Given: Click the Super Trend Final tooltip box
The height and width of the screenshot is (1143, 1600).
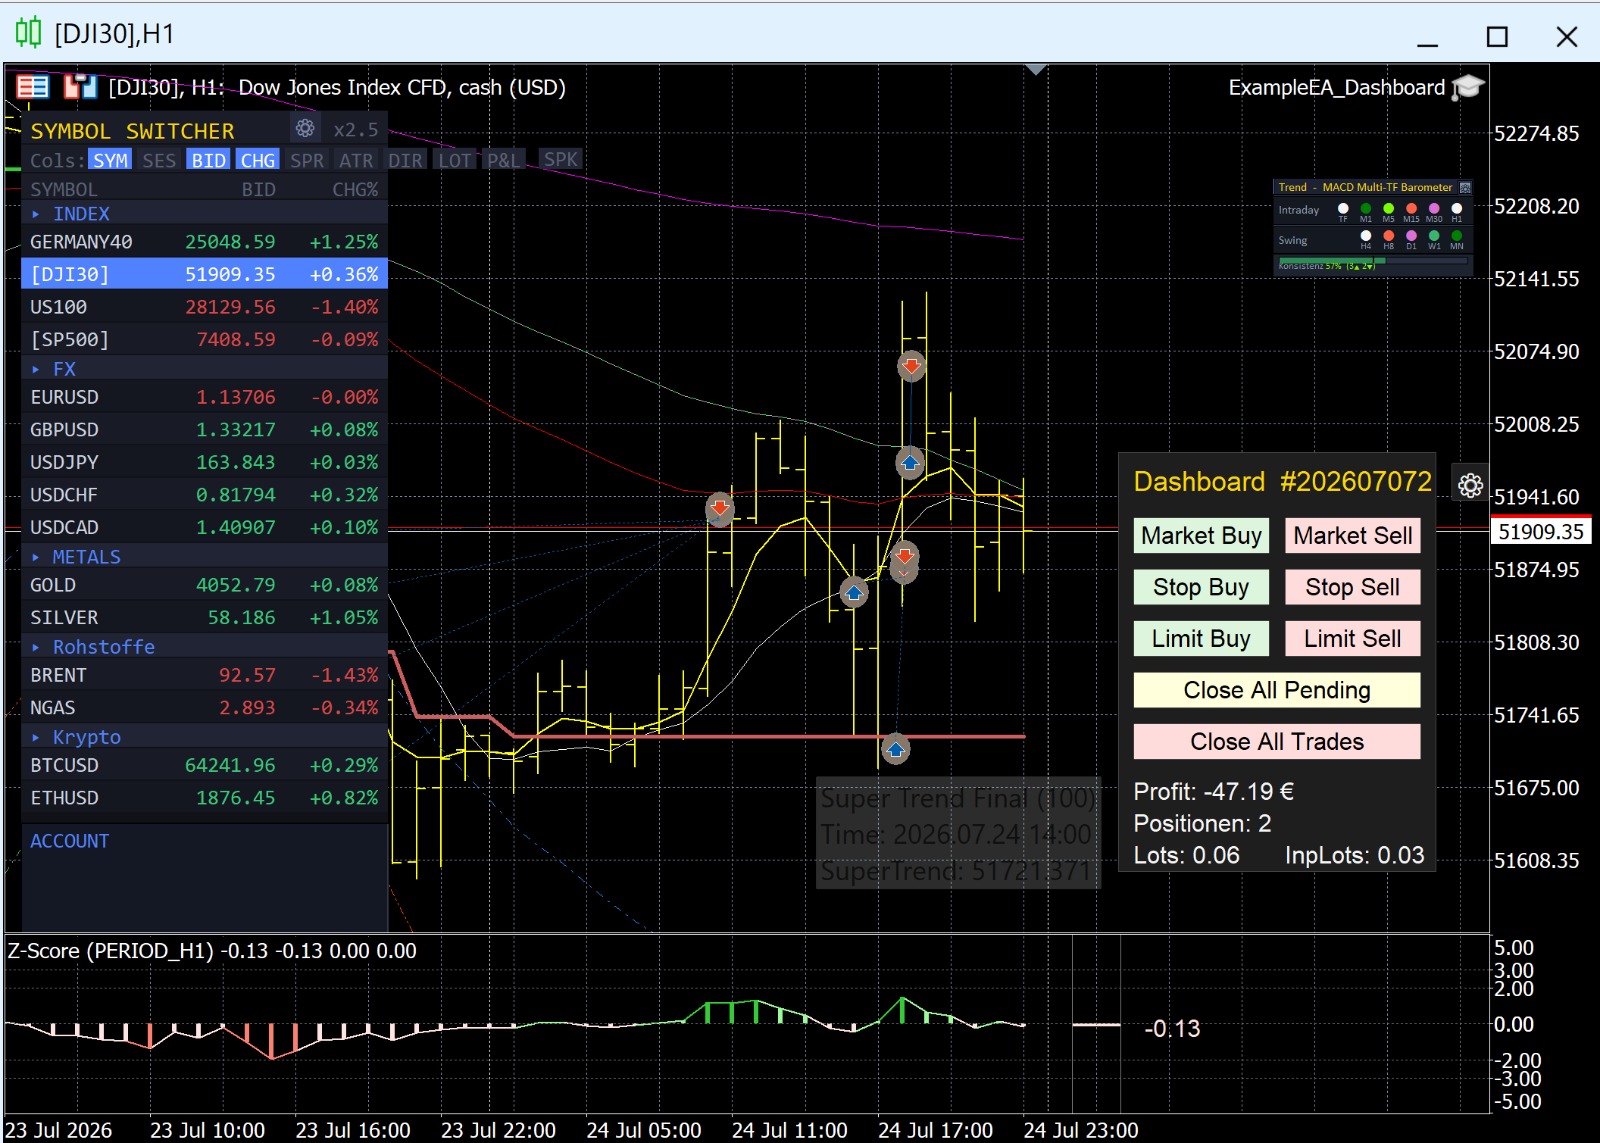Looking at the screenshot, I should 958,834.
